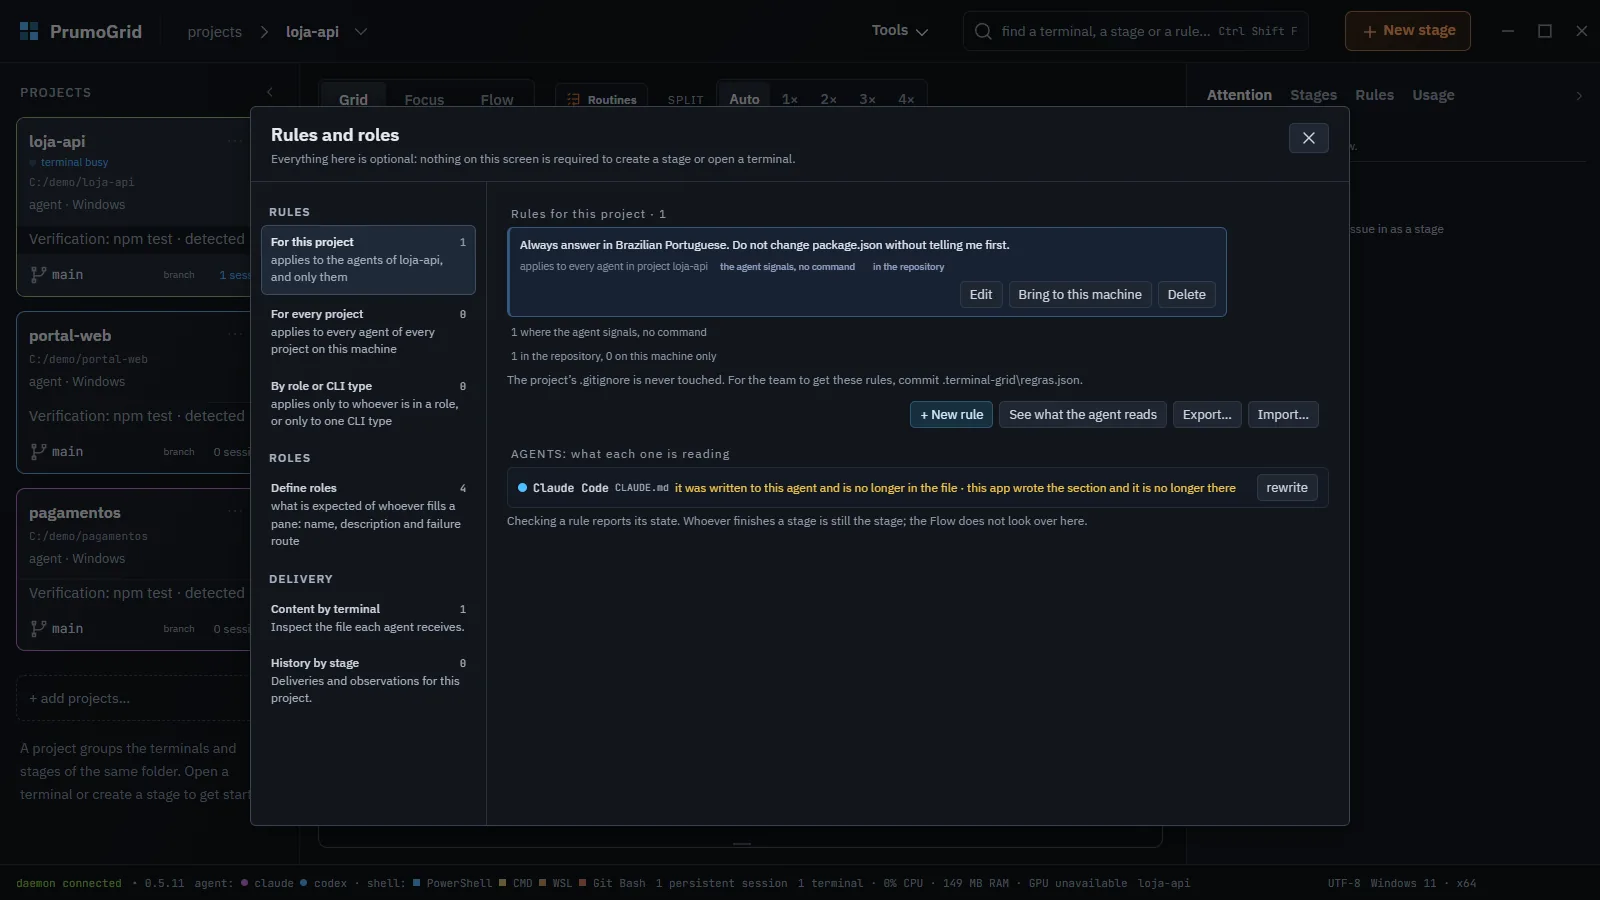Select the pagamentos project card title
Screen dimensions: 1600x900
tap(75, 512)
